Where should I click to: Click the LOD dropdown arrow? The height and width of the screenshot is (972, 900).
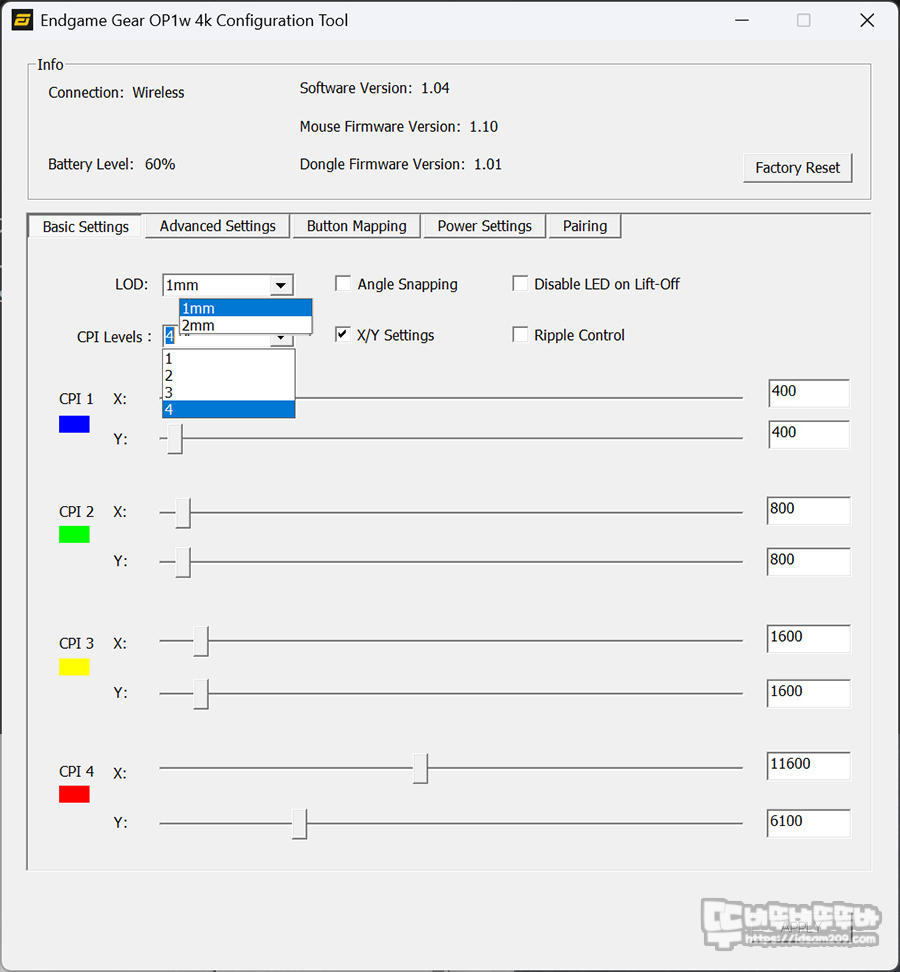click(x=281, y=285)
